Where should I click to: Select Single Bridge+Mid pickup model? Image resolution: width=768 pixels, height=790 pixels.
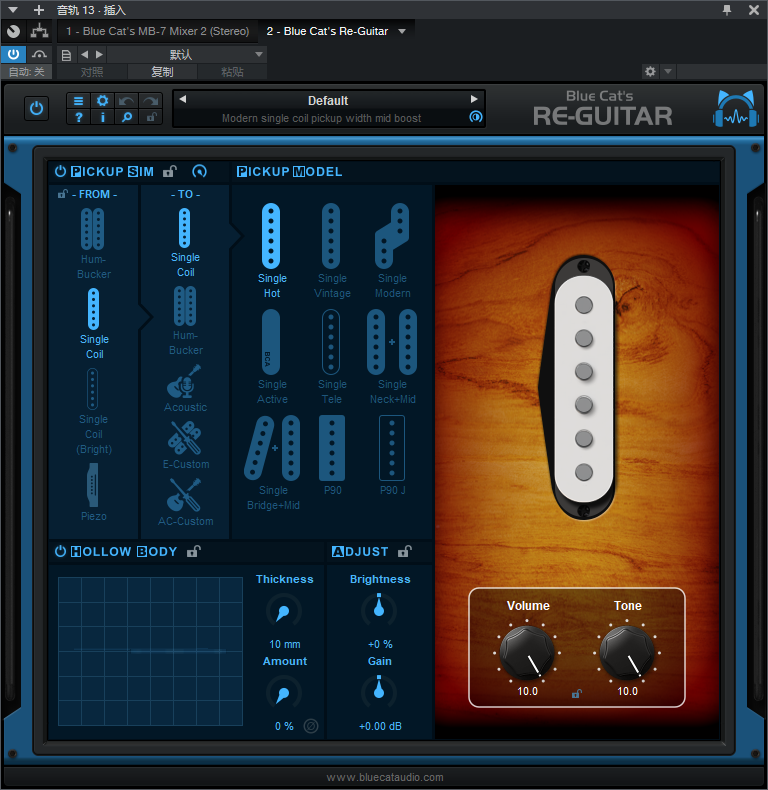coord(273,463)
